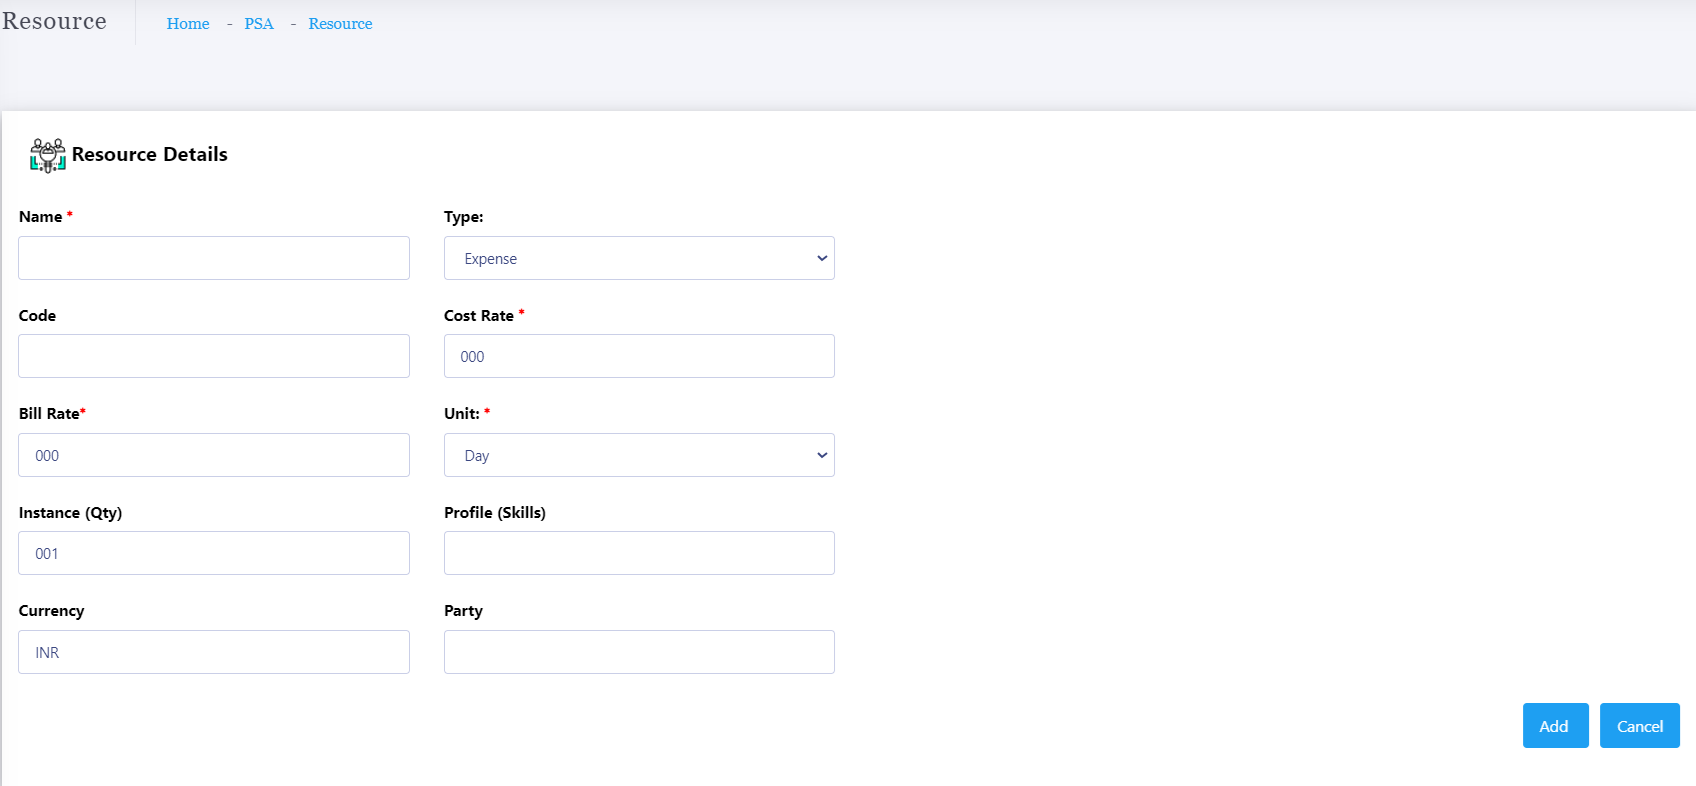The image size is (1696, 786).
Task: Click the Resource breadcrumb link
Action: pyautogui.click(x=340, y=24)
